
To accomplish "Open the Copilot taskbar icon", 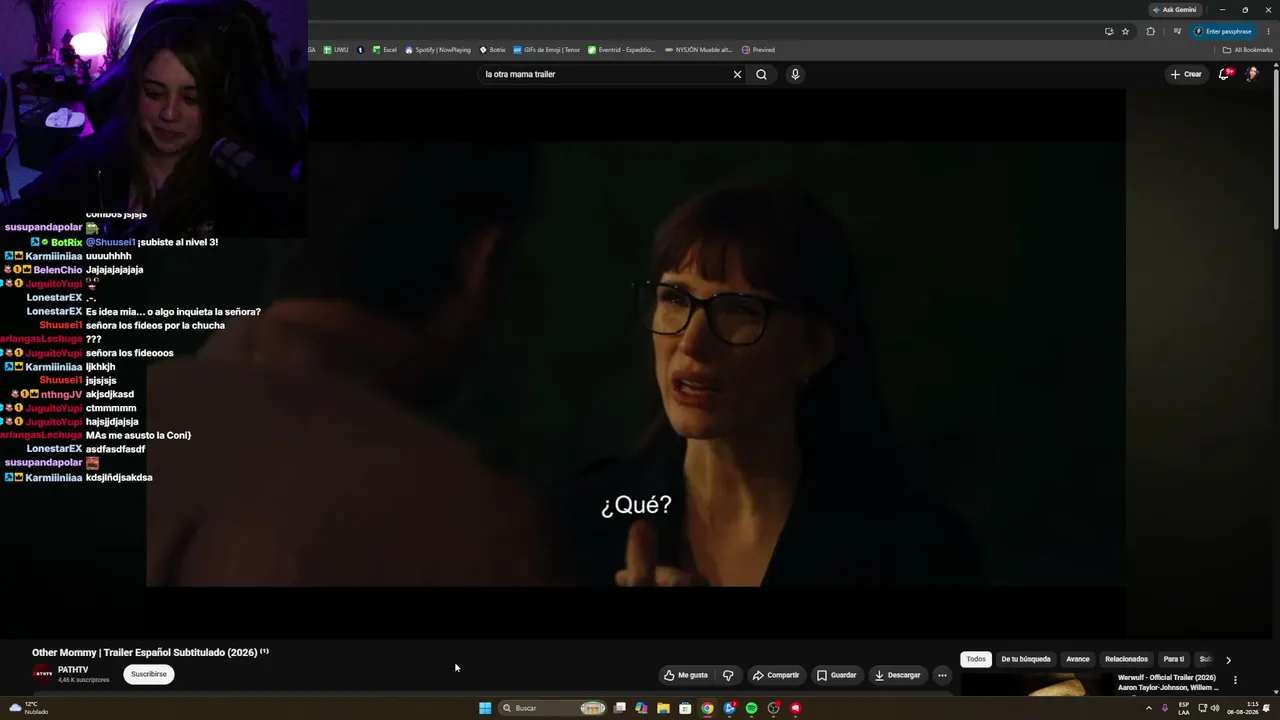I will [641, 708].
